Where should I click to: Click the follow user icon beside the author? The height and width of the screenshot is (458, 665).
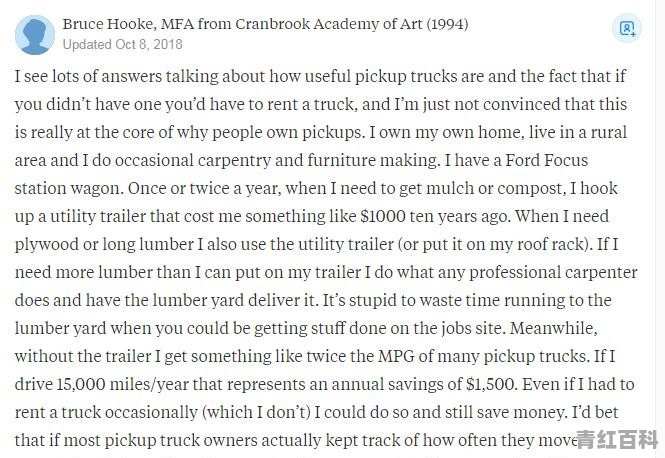coord(627,28)
